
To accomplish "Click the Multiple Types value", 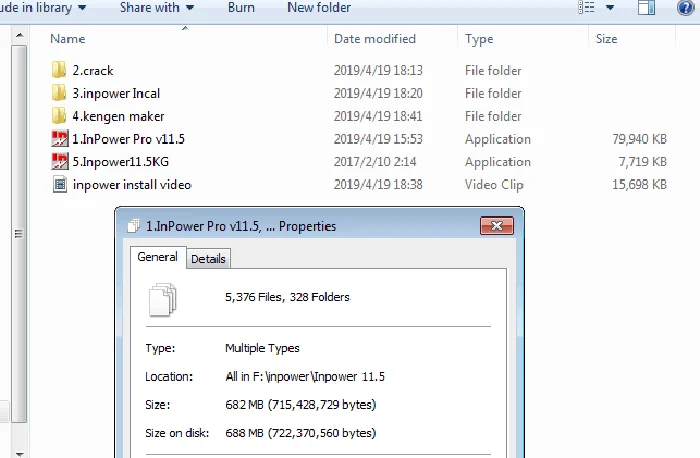I will [262, 348].
